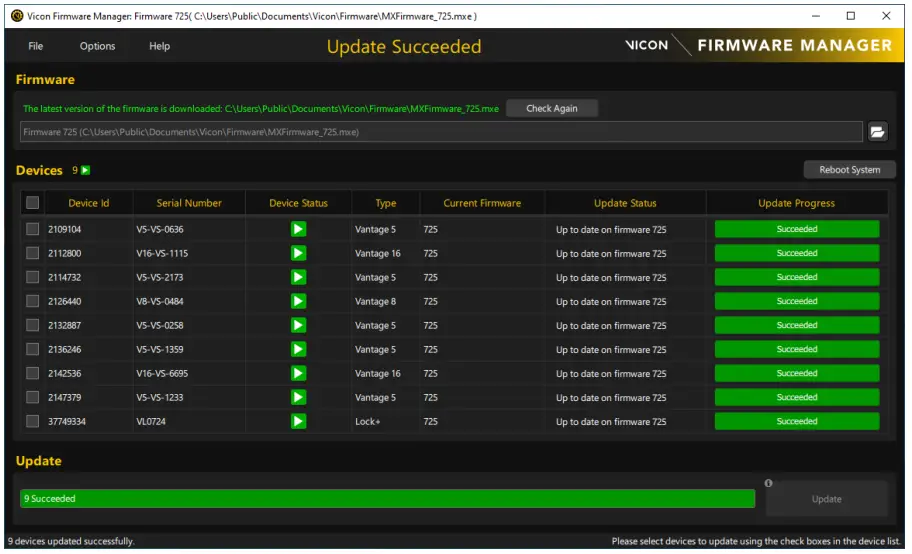Close the Firmware Manager window

(x=886, y=16)
